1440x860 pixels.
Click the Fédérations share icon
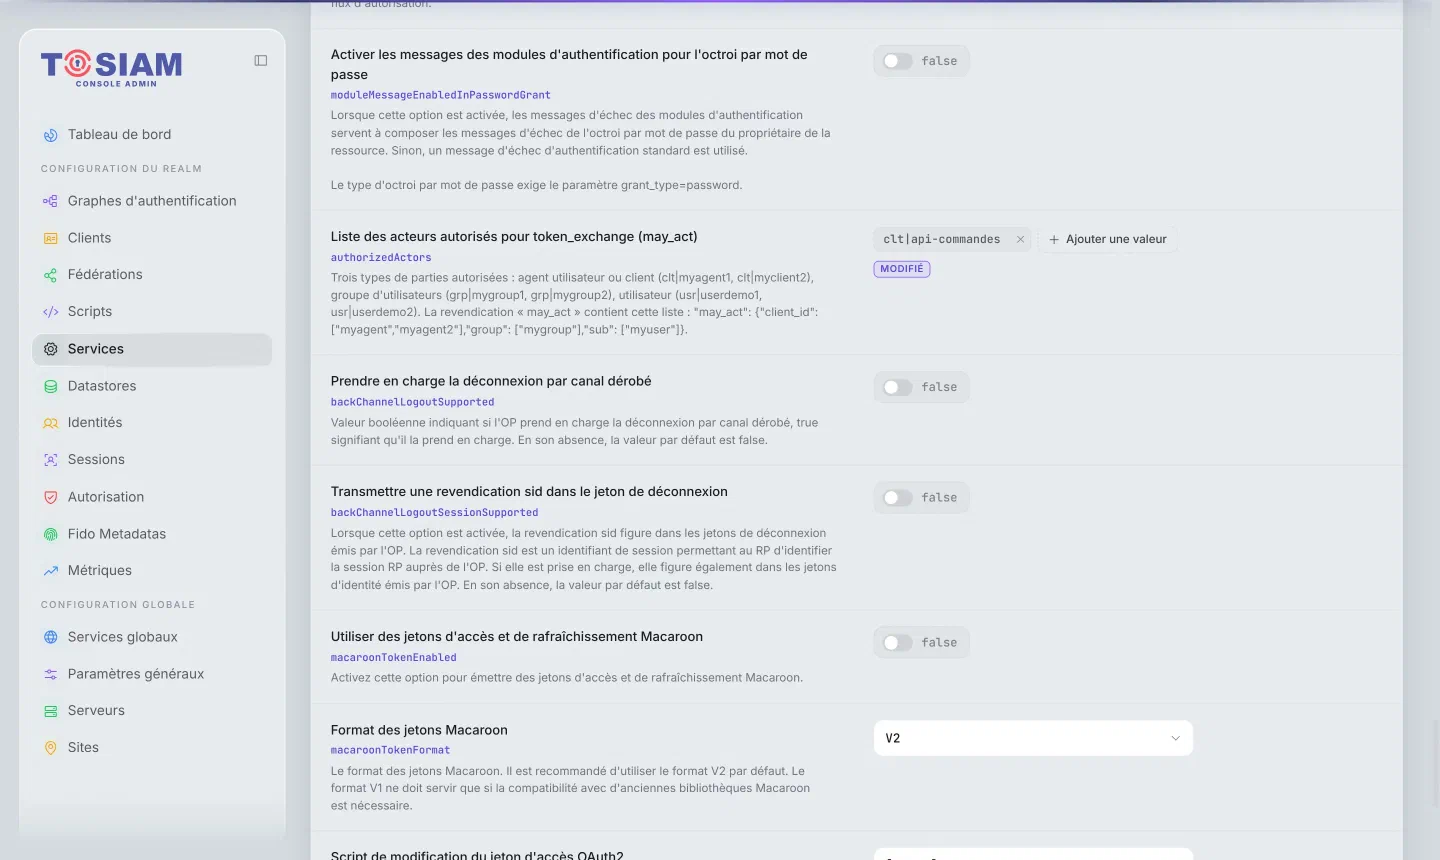(50, 275)
